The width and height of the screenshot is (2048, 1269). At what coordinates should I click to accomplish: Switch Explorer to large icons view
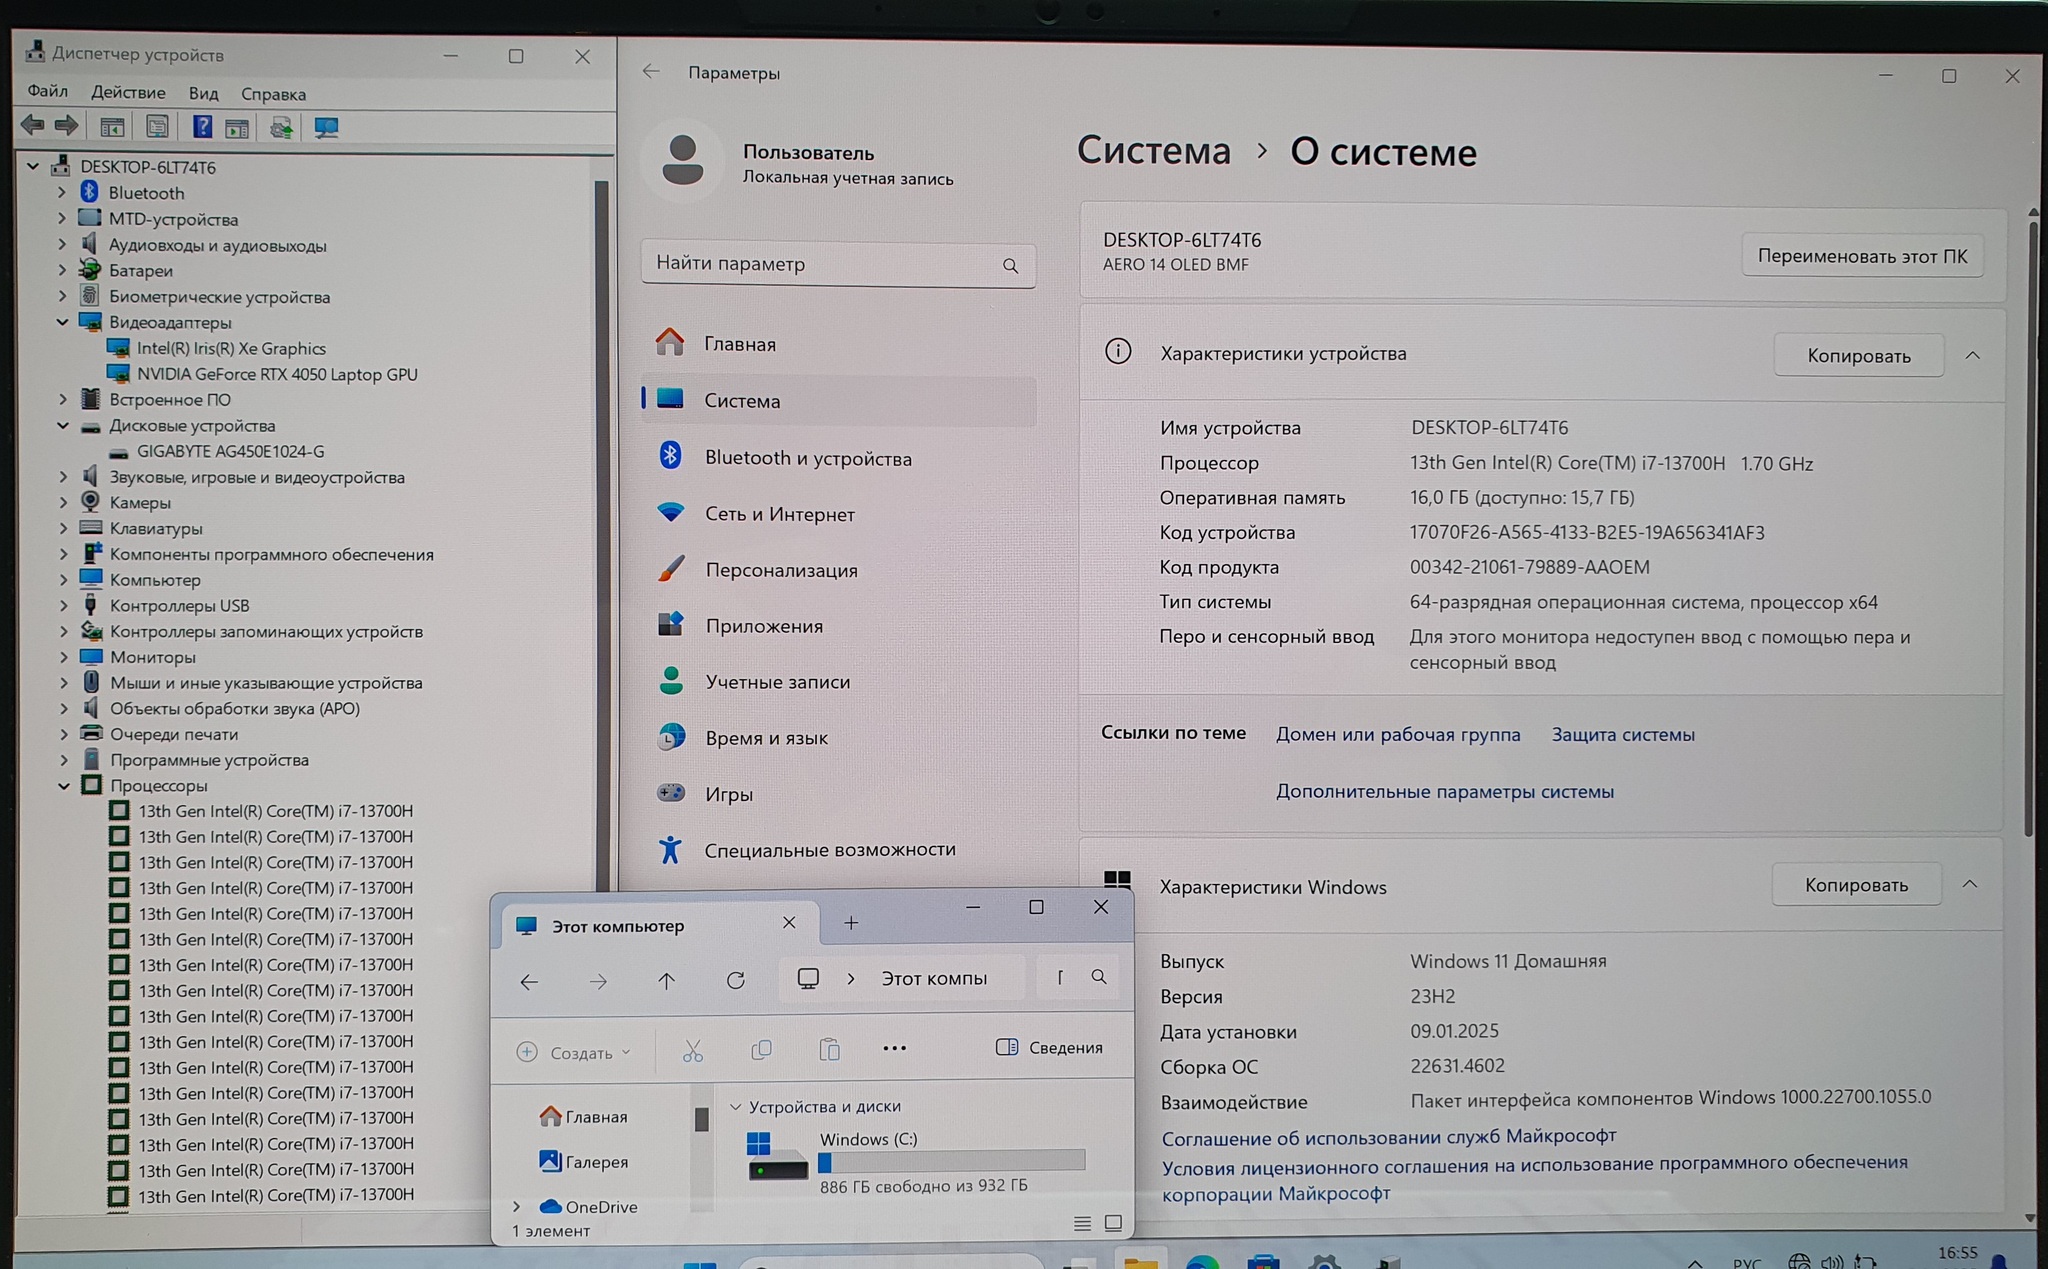click(1113, 1222)
